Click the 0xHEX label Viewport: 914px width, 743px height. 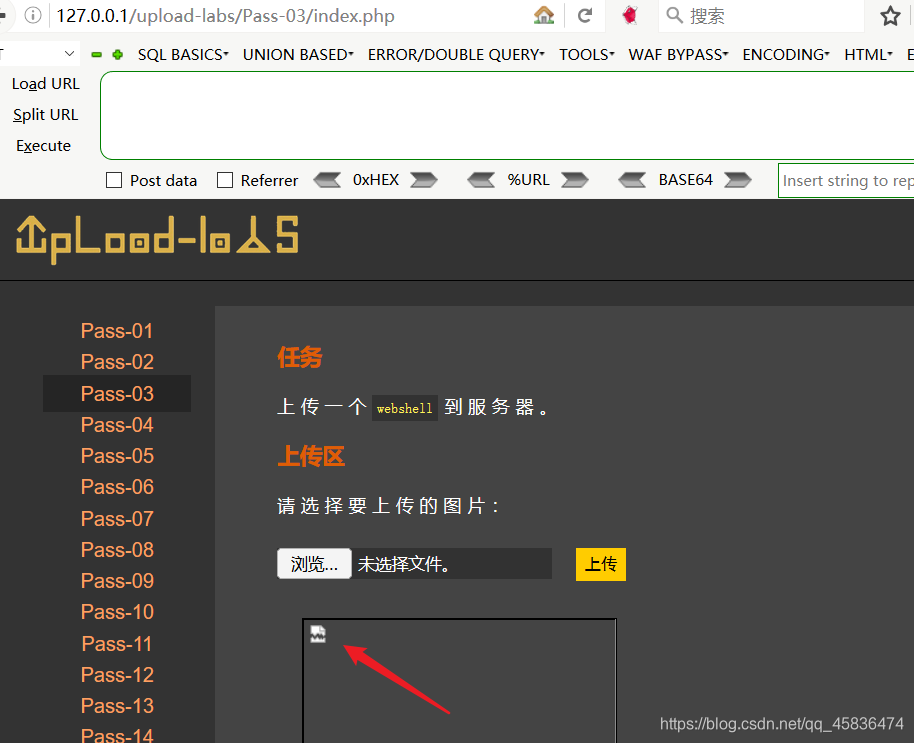tap(376, 180)
